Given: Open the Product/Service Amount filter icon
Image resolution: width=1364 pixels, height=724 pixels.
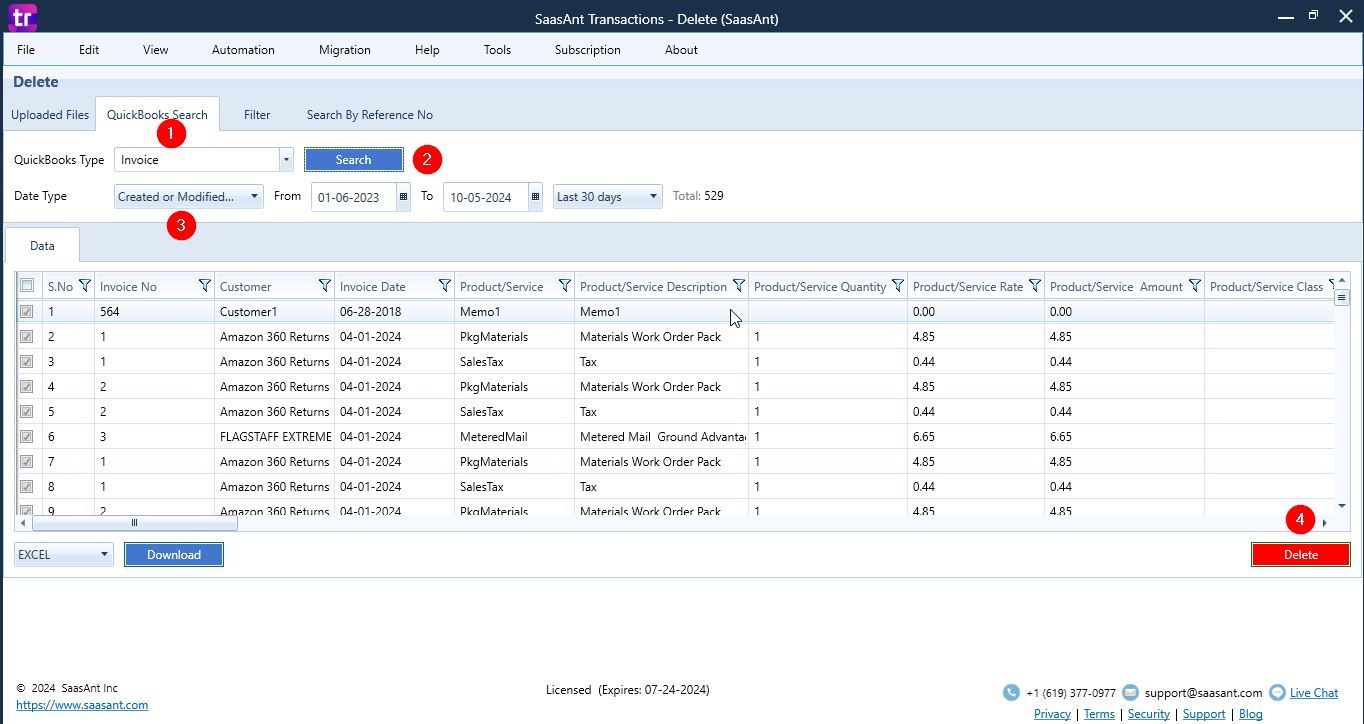Looking at the screenshot, I should (1195, 286).
